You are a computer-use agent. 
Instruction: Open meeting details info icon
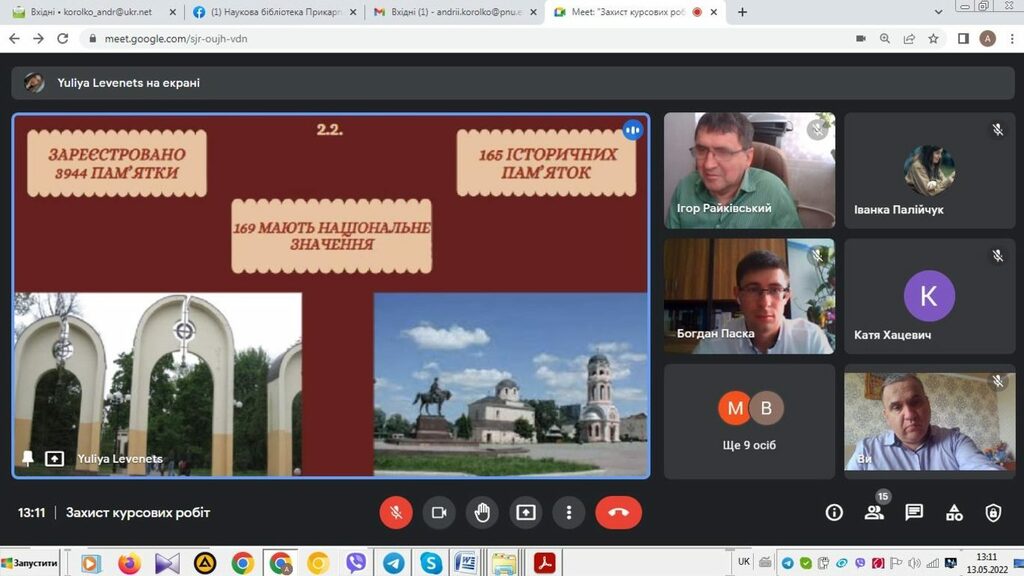pyautogui.click(x=834, y=512)
